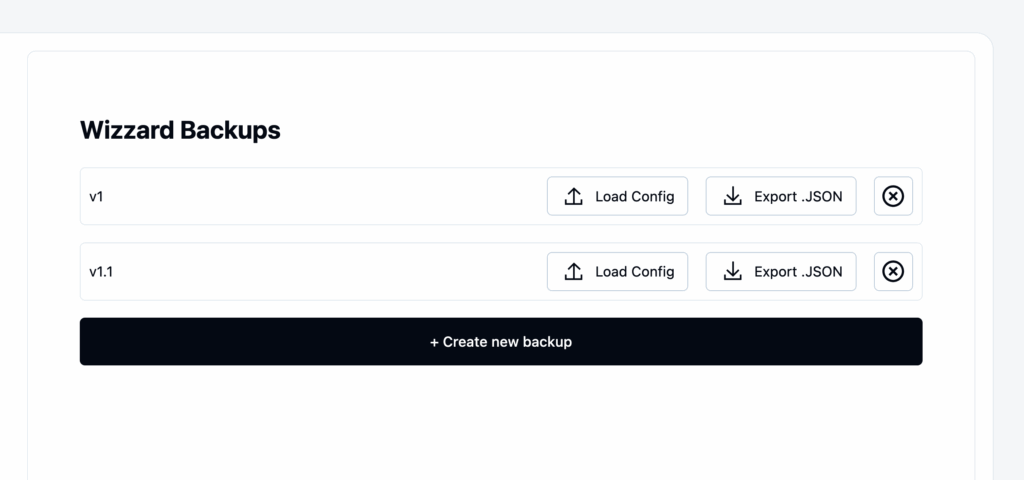Viewport: 1024px width, 480px height.
Task: Load Config text for the v1.1 backup
Action: point(634,271)
